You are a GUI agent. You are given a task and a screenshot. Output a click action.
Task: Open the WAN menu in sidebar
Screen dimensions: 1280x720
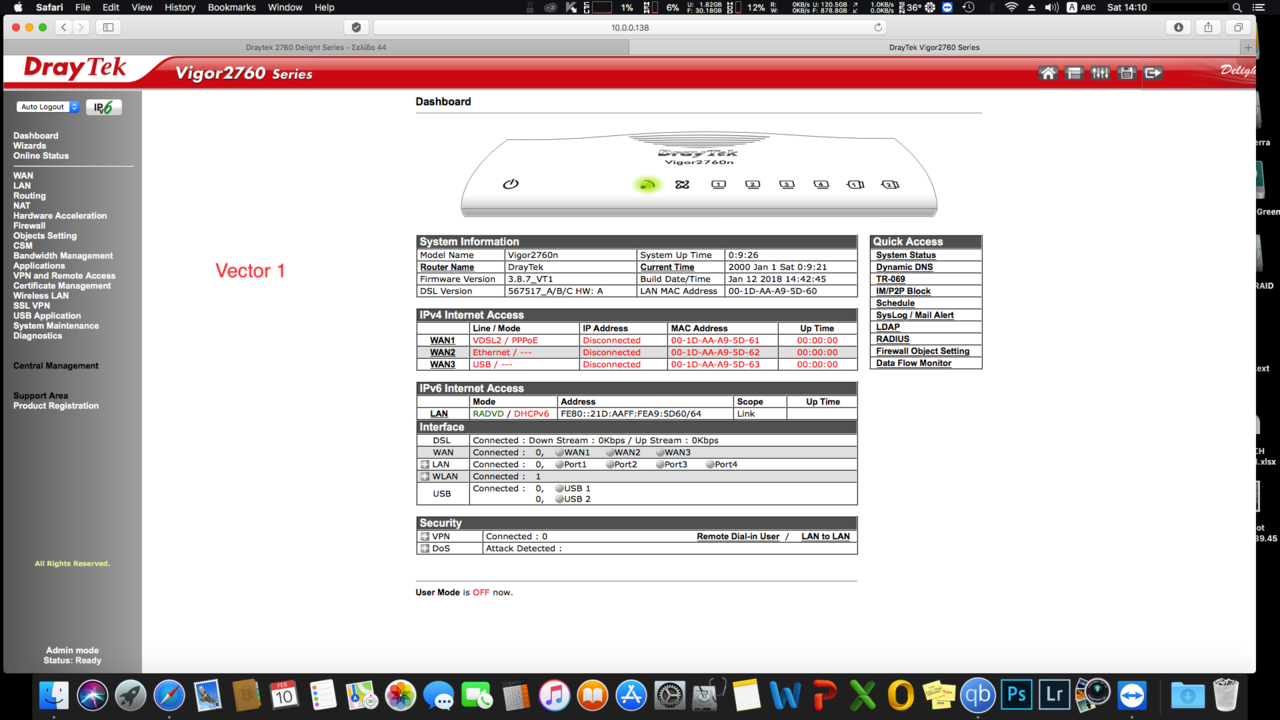pyautogui.click(x=23, y=176)
